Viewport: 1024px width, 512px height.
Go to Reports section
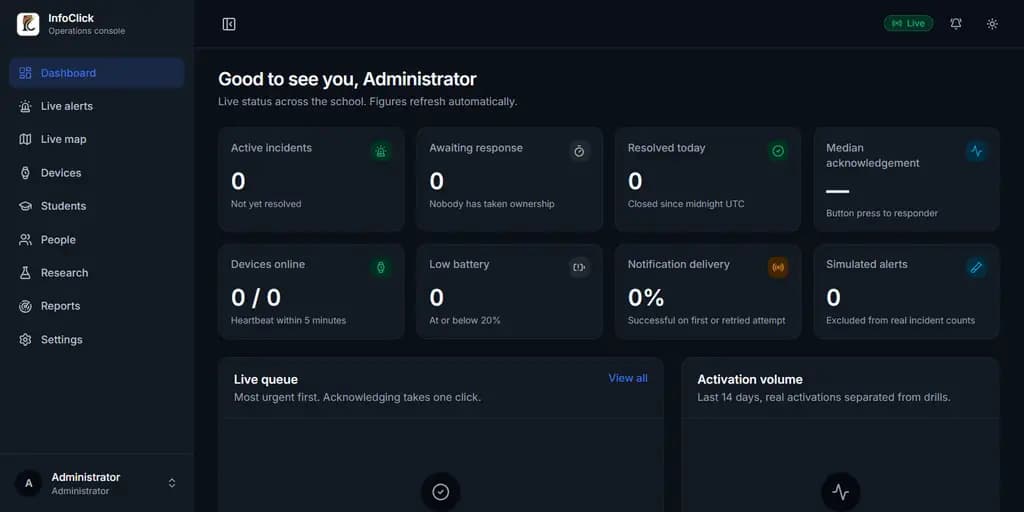pyautogui.click(x=97, y=306)
